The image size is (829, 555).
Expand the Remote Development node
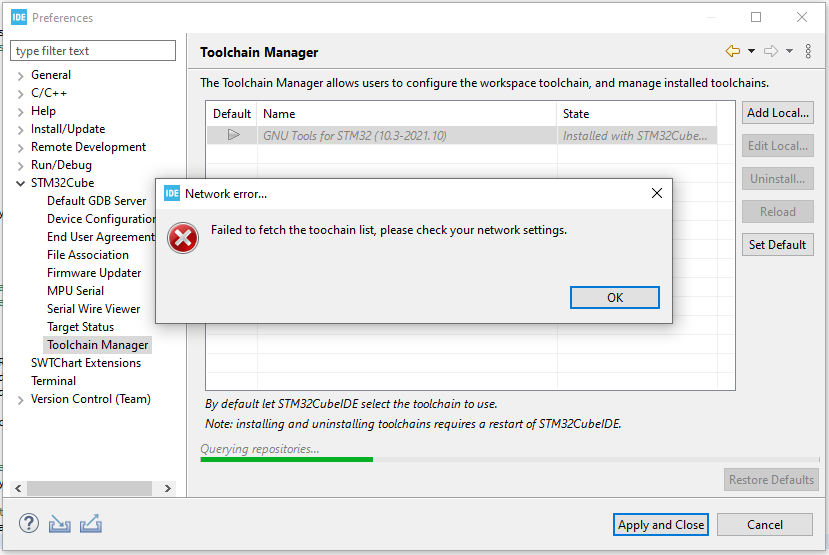point(20,148)
